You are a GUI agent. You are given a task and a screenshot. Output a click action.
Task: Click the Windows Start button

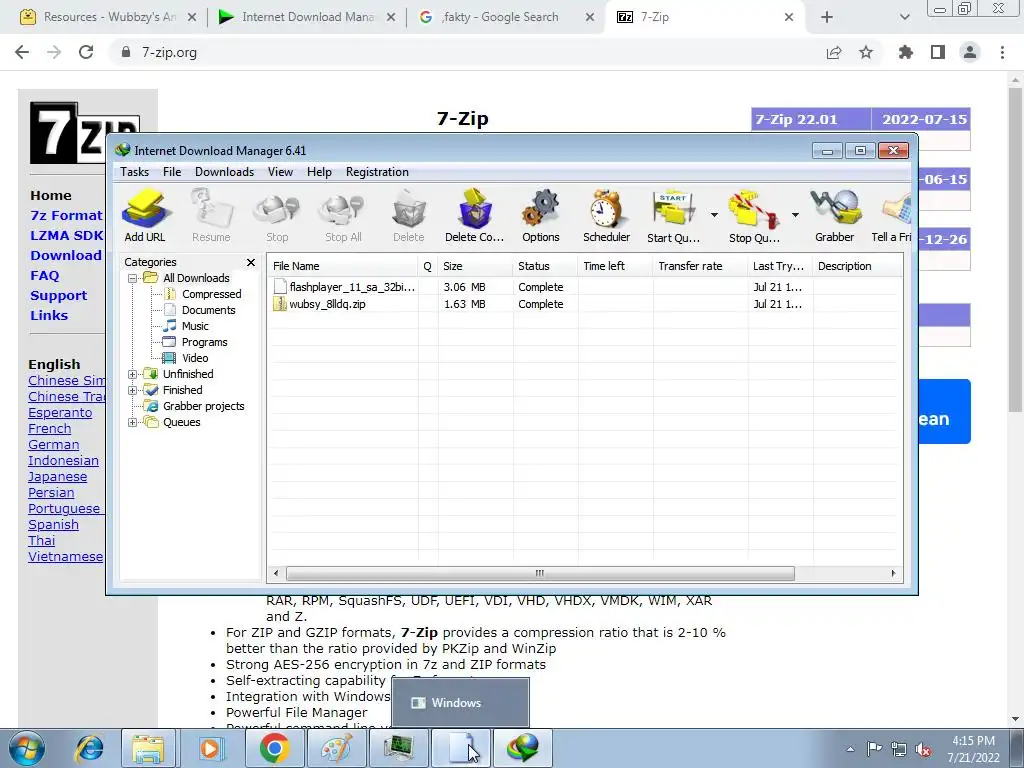coord(26,748)
